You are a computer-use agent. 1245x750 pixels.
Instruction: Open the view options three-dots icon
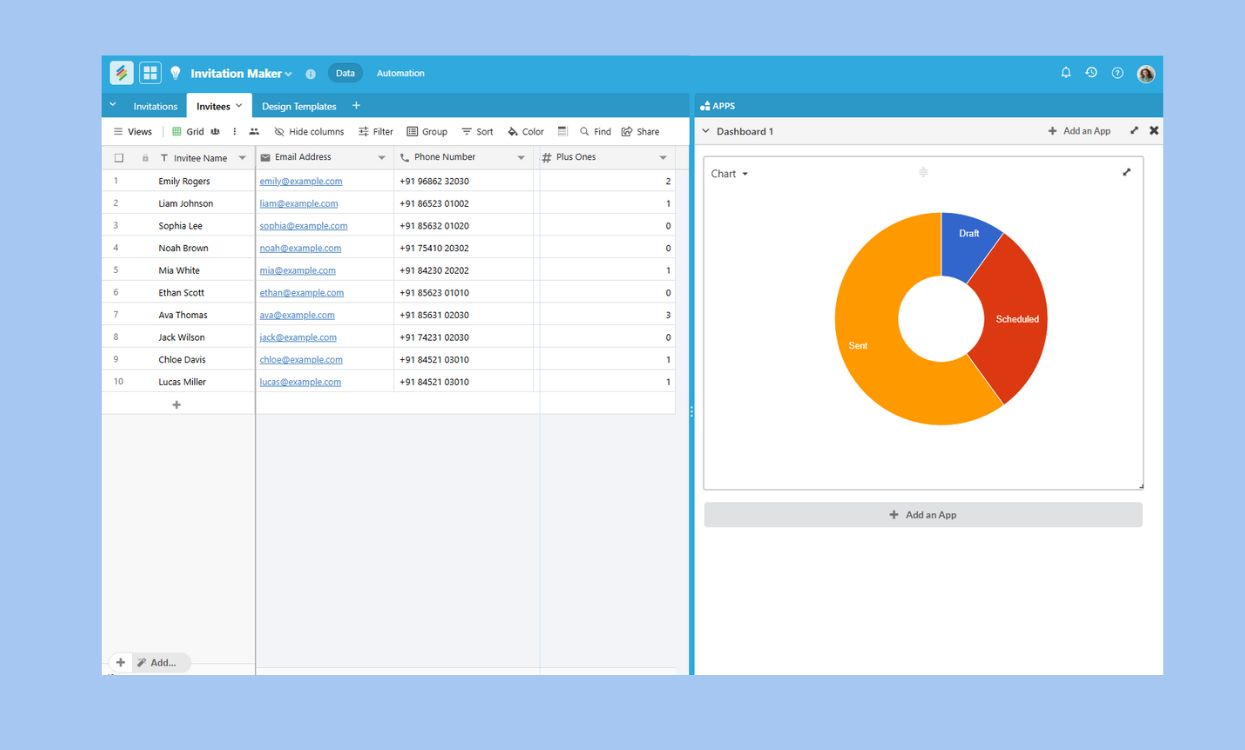tap(235, 132)
